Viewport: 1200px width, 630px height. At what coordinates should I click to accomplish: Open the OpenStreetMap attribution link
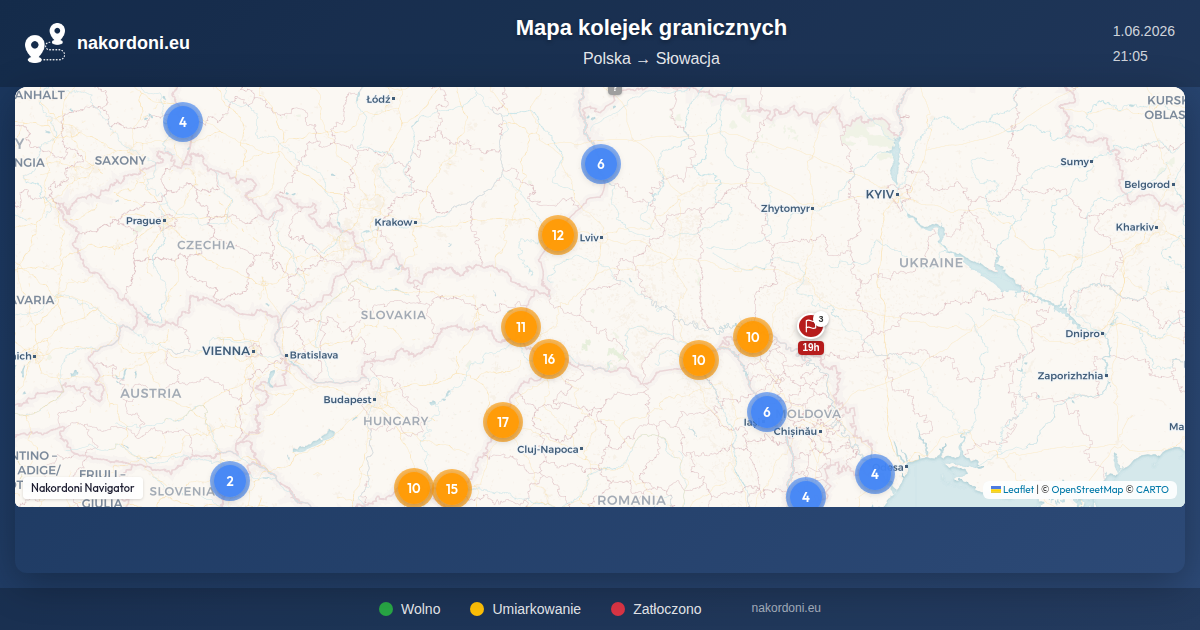click(1087, 490)
